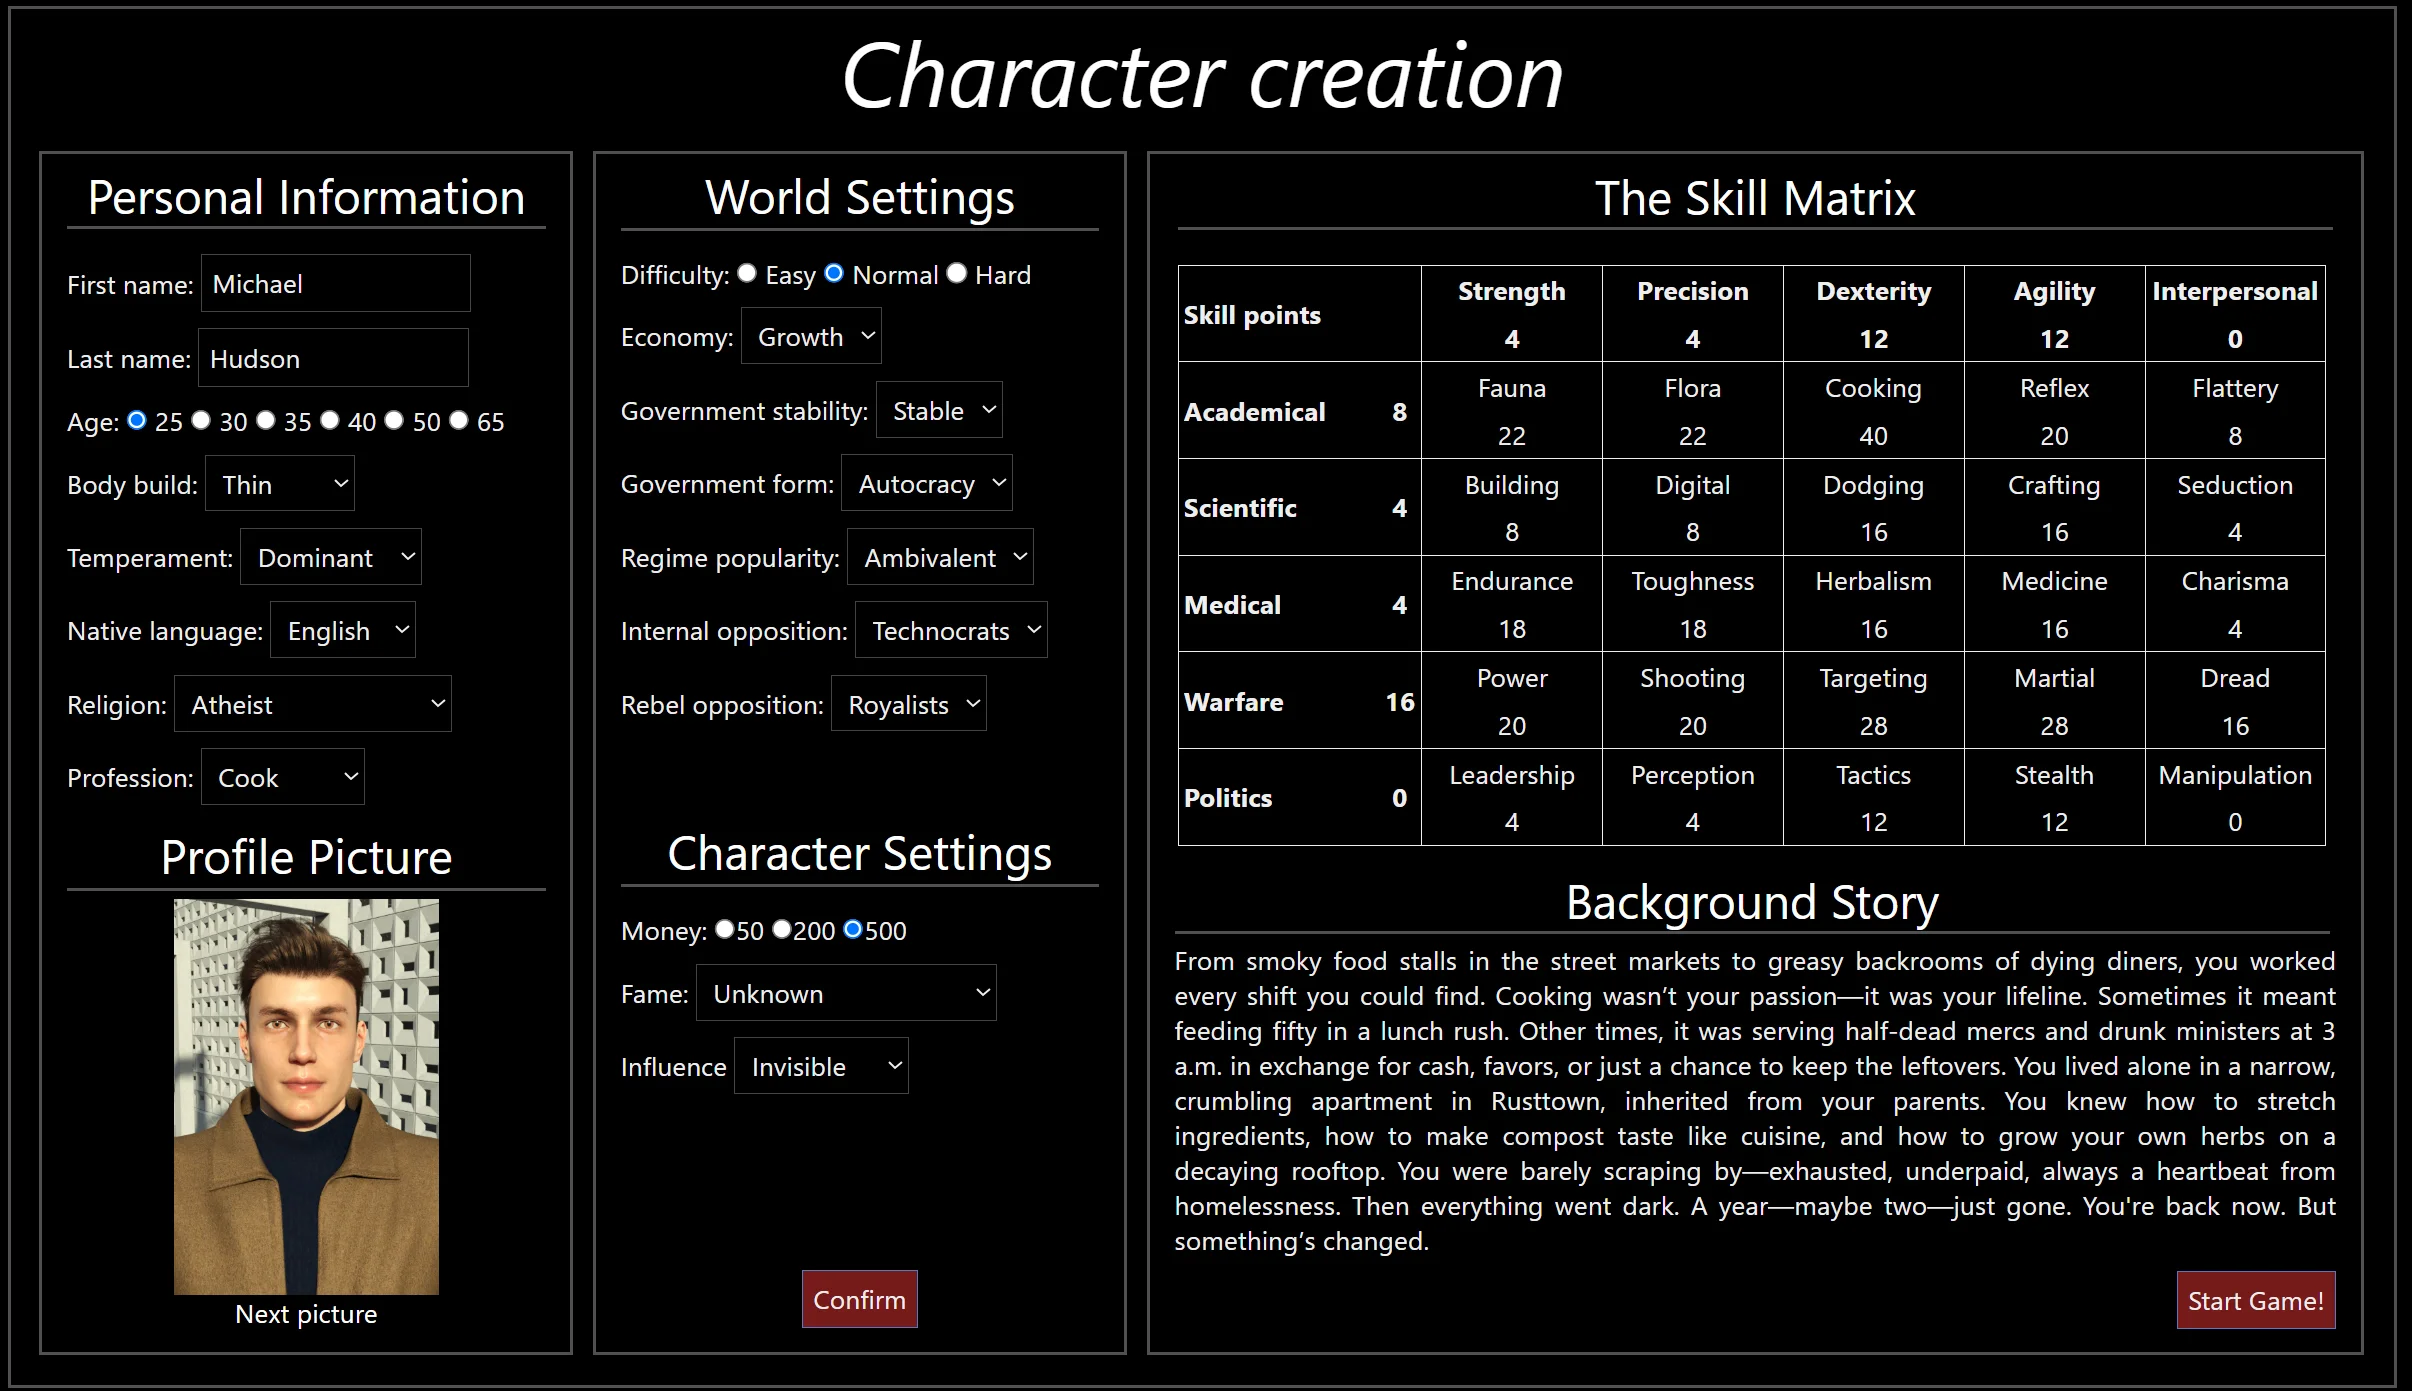Open the Body build dropdown

pos(280,485)
